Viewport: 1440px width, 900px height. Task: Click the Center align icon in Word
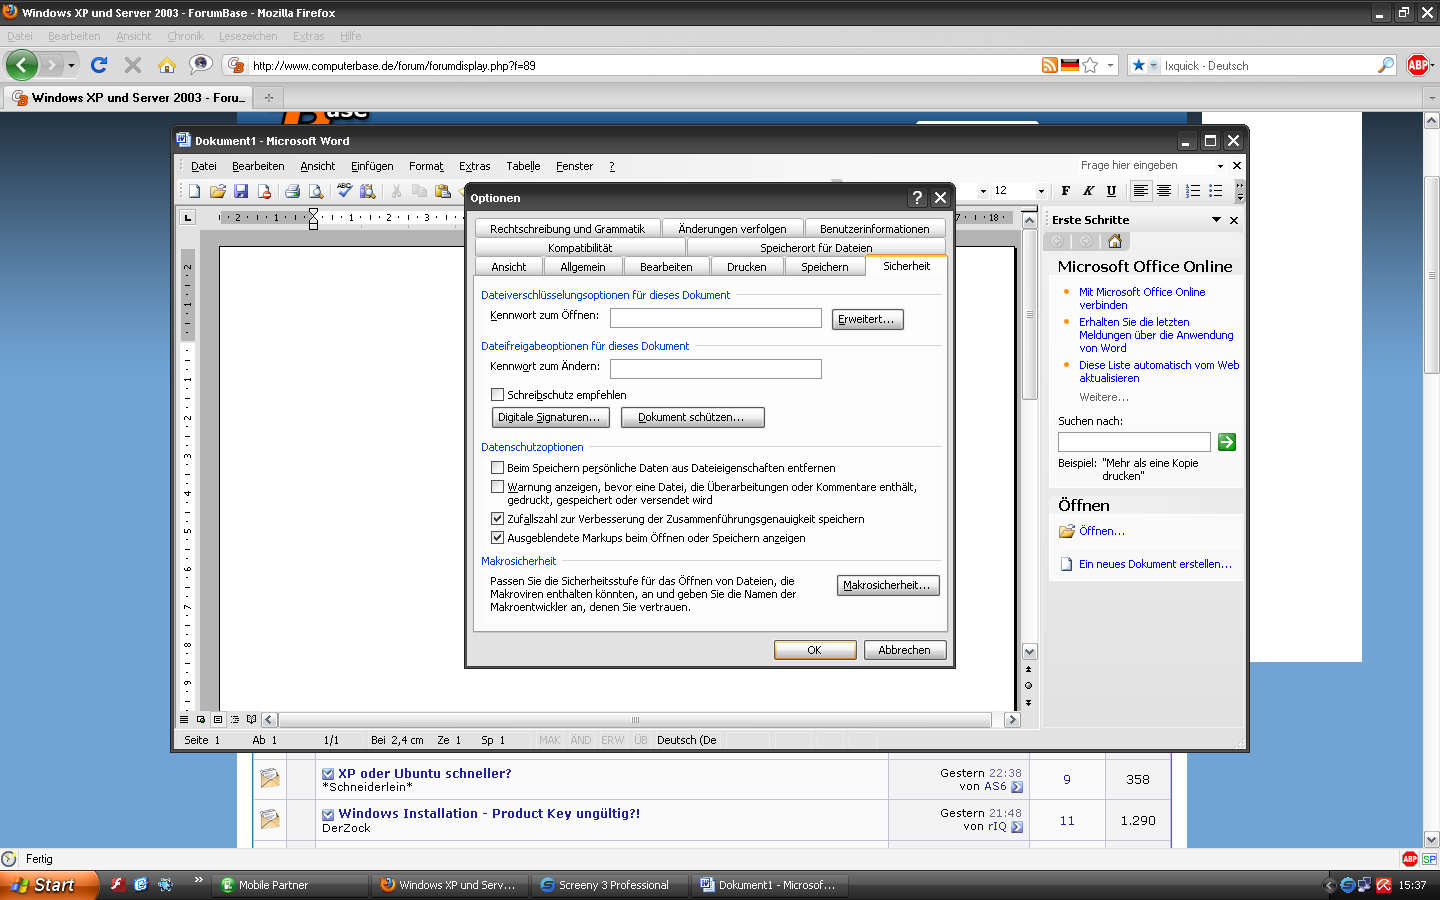point(1163,191)
